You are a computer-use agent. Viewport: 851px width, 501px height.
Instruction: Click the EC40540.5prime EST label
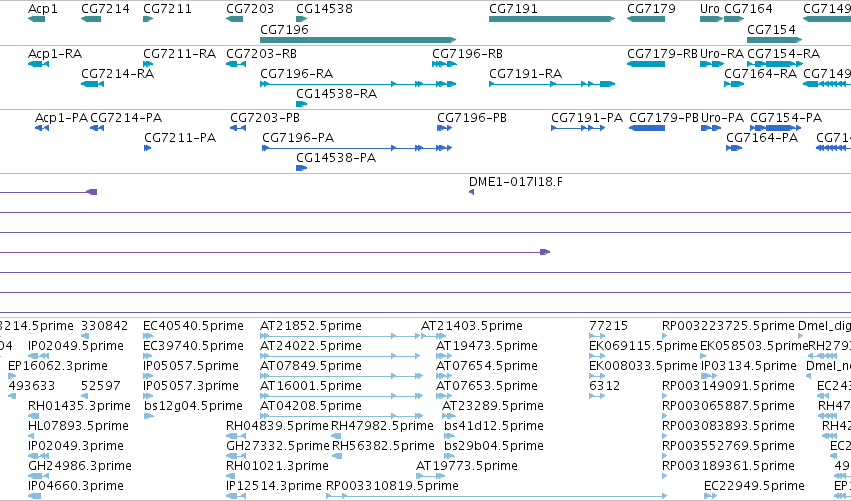coord(193,326)
